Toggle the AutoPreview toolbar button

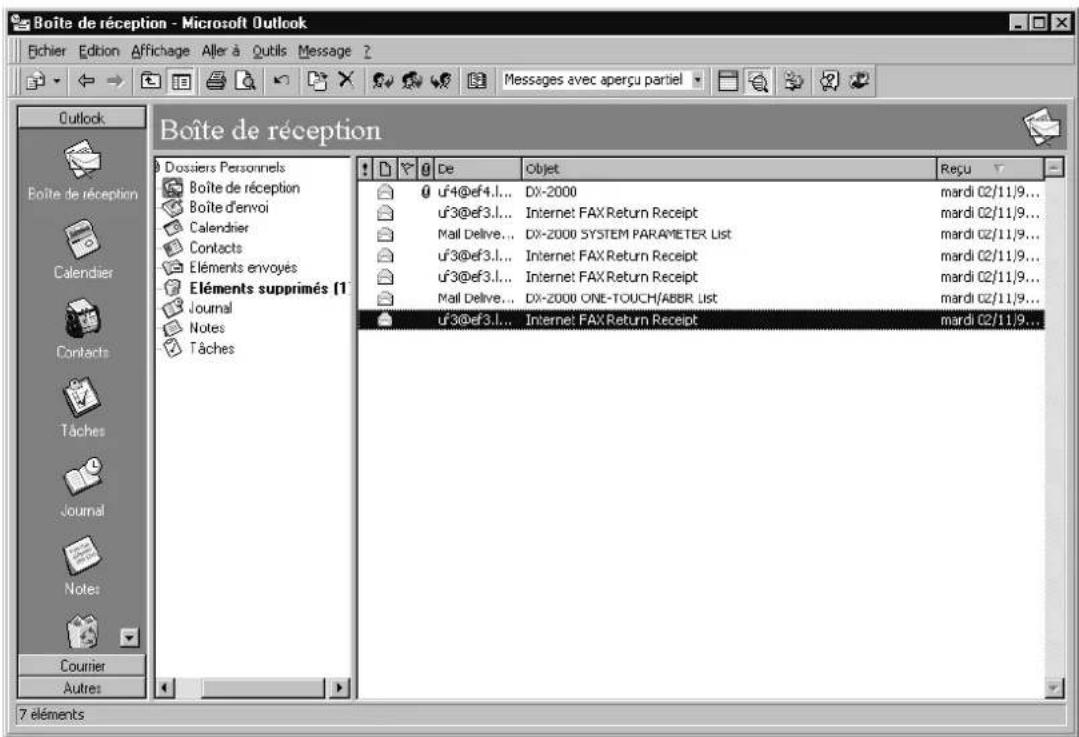pyautogui.click(x=758, y=81)
